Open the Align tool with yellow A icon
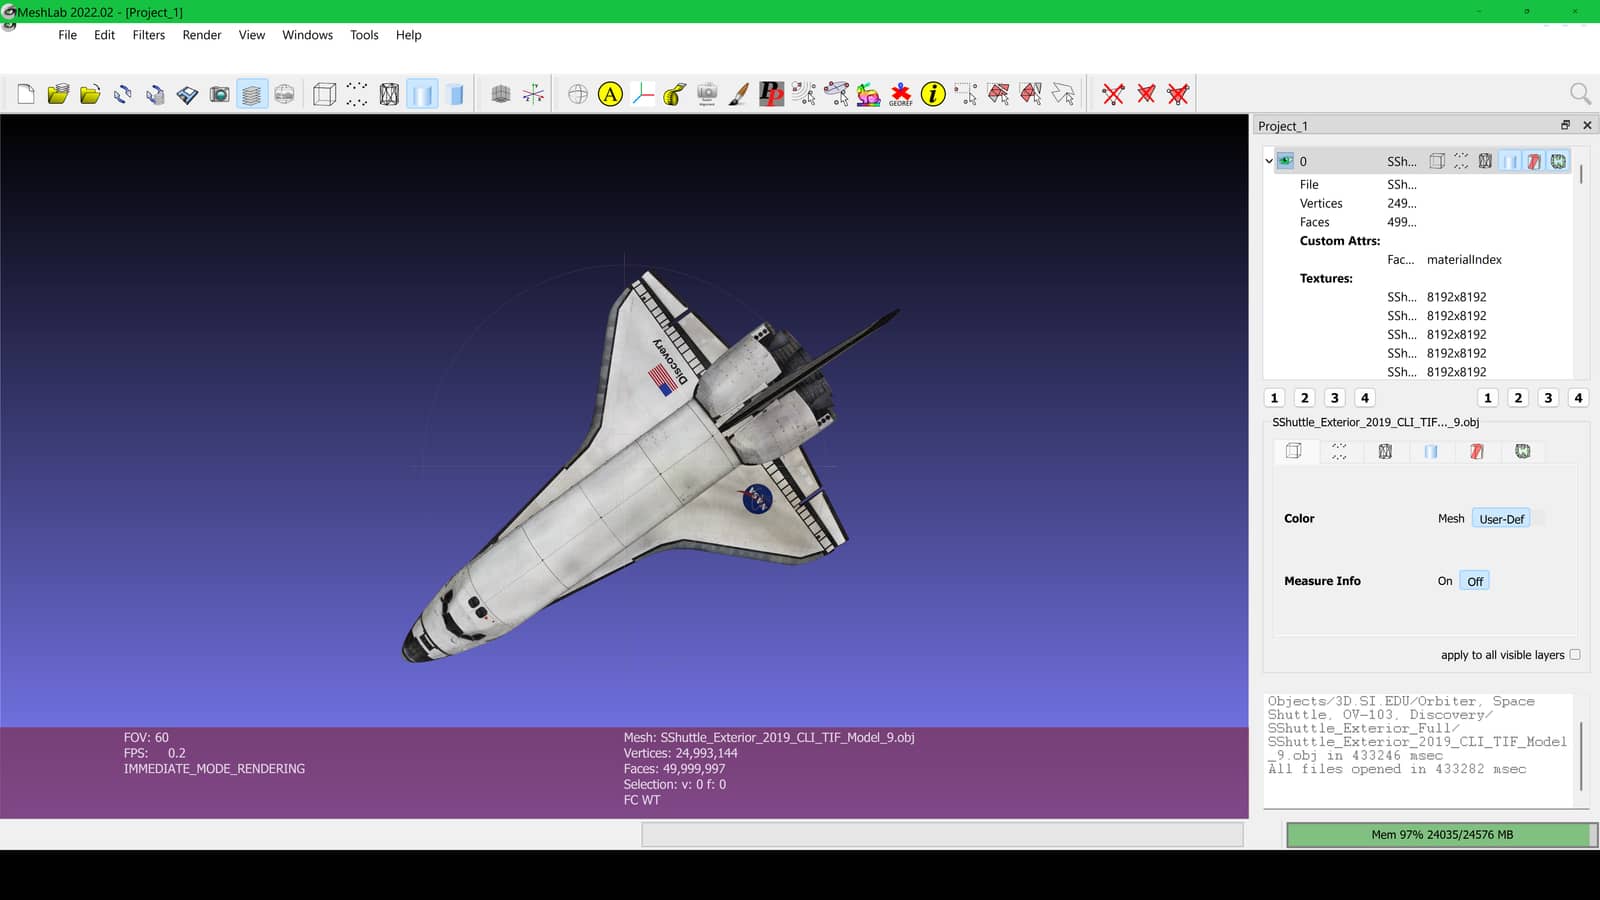The width and height of the screenshot is (1600, 900). 610,94
